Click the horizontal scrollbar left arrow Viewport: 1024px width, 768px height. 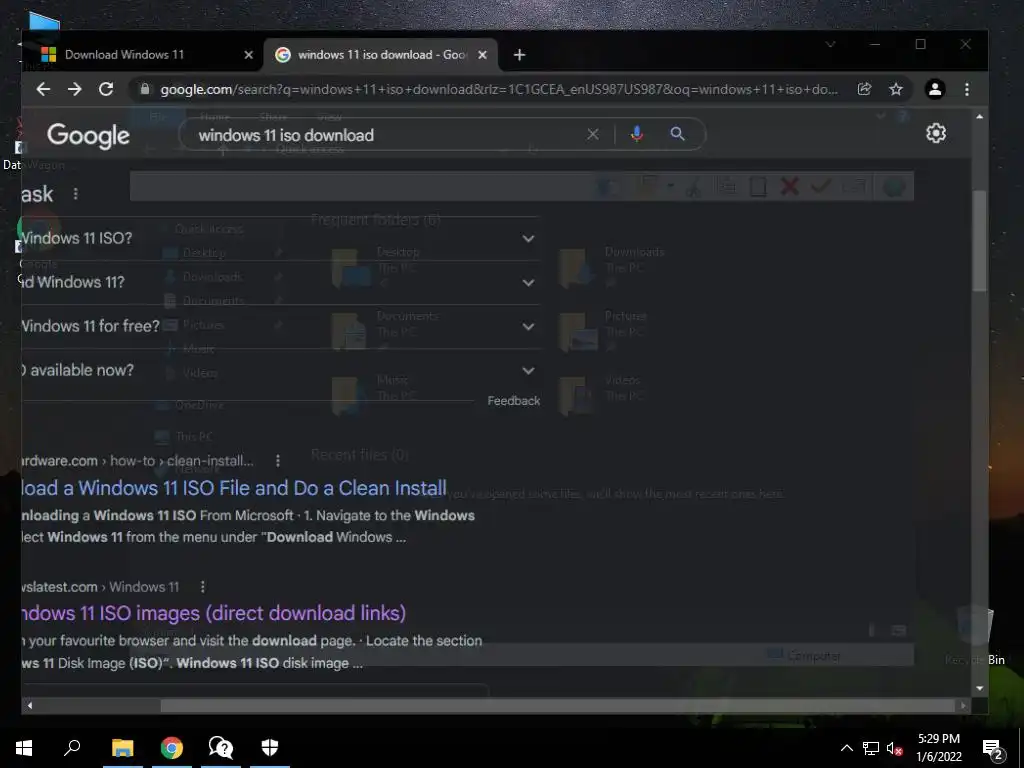click(29, 705)
